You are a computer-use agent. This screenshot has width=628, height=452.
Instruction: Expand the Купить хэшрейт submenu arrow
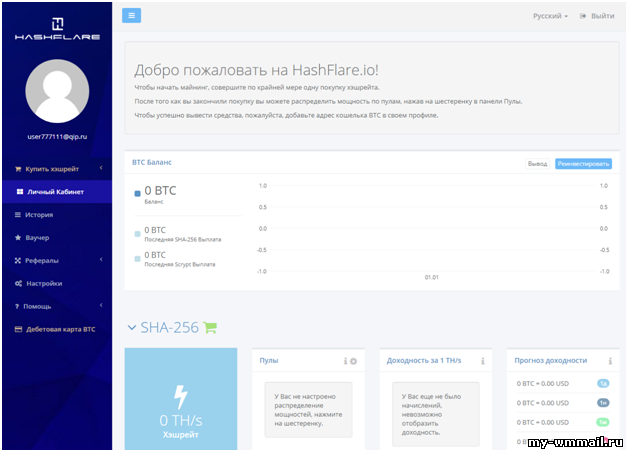coord(101,168)
